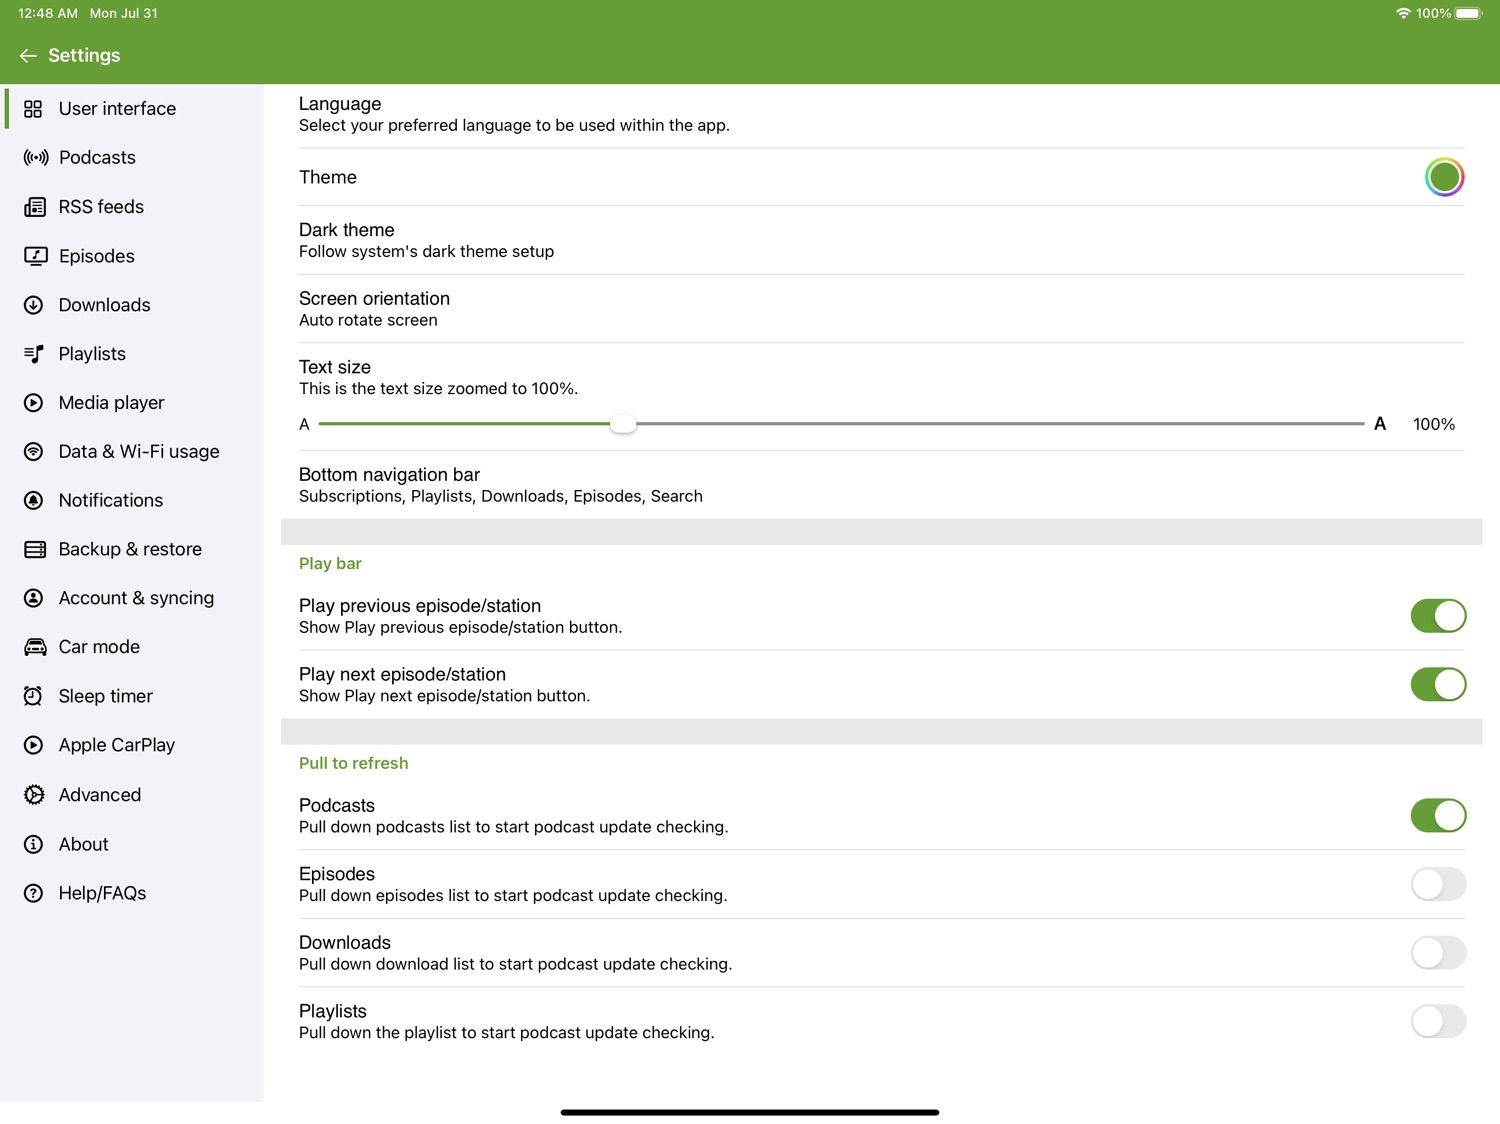Open the Data & Wi-Fi usage icon
Screen dimensions: 1500x1124
[34, 452]
